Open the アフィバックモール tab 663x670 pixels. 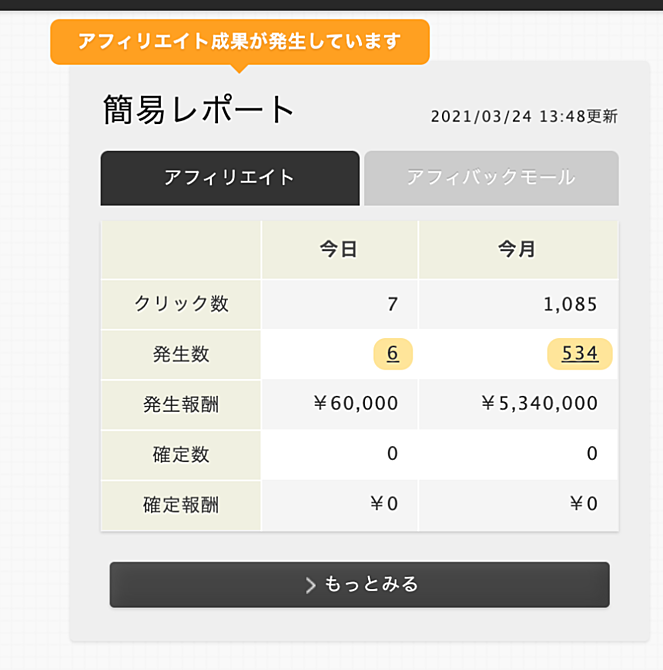pyautogui.click(x=491, y=178)
